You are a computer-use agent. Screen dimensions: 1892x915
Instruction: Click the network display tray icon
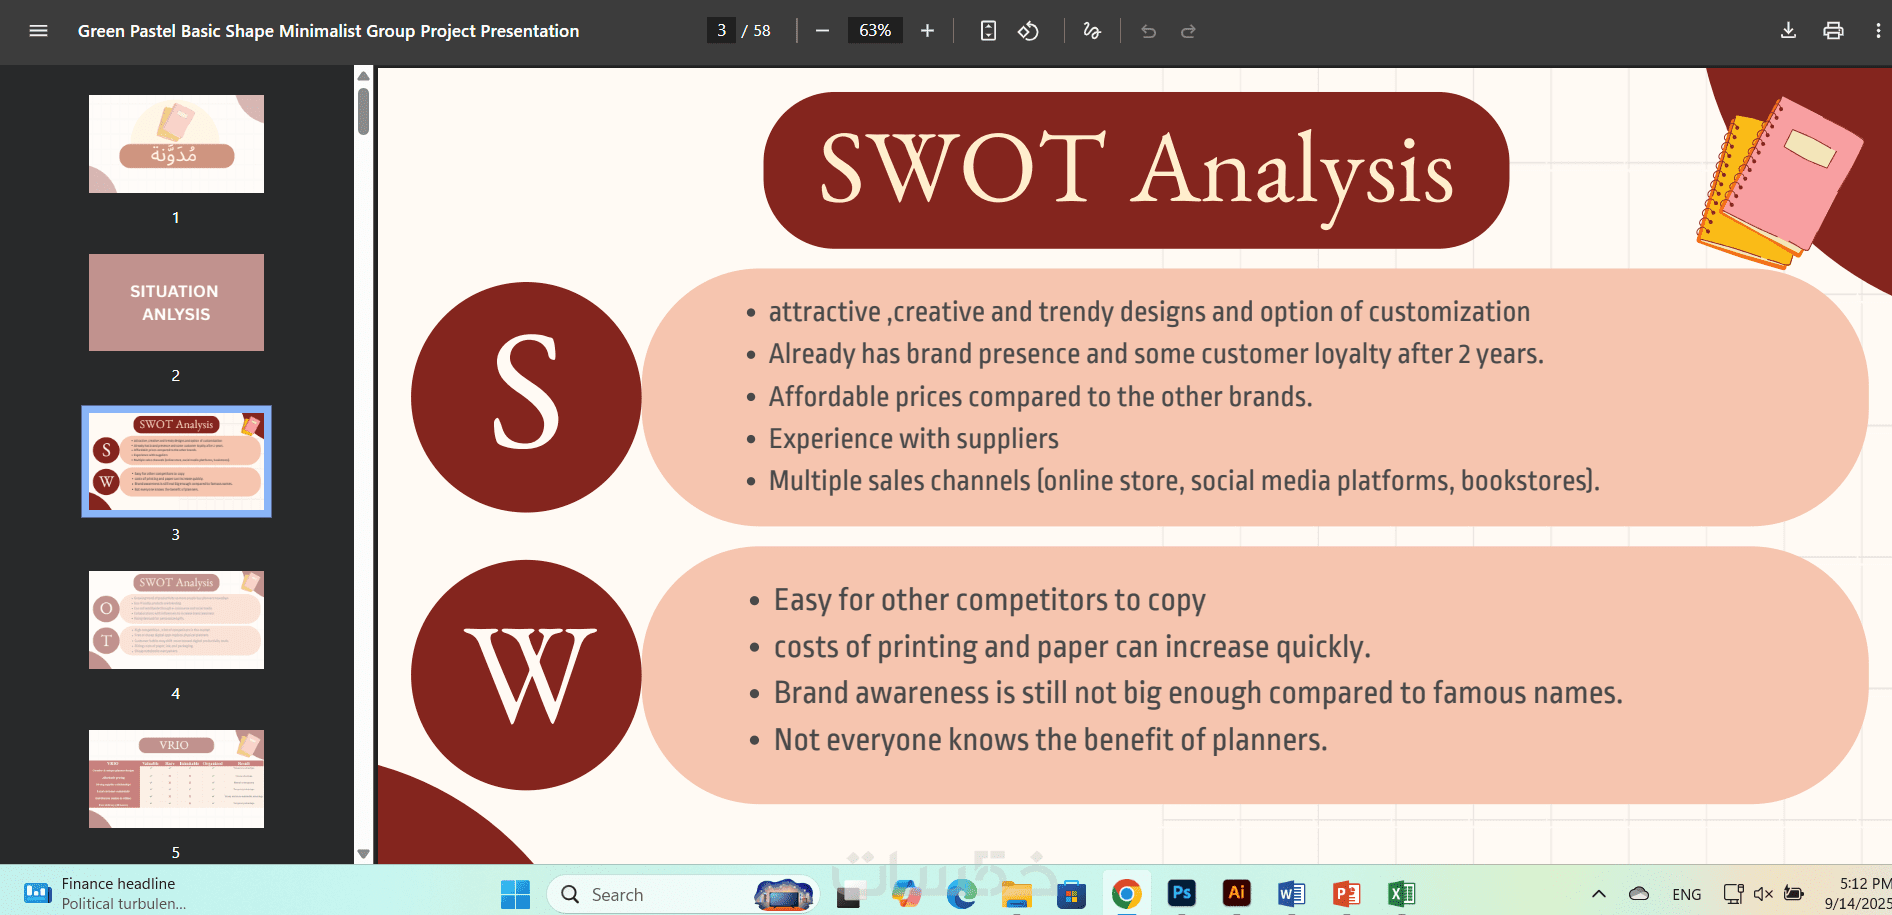[x=1733, y=894]
